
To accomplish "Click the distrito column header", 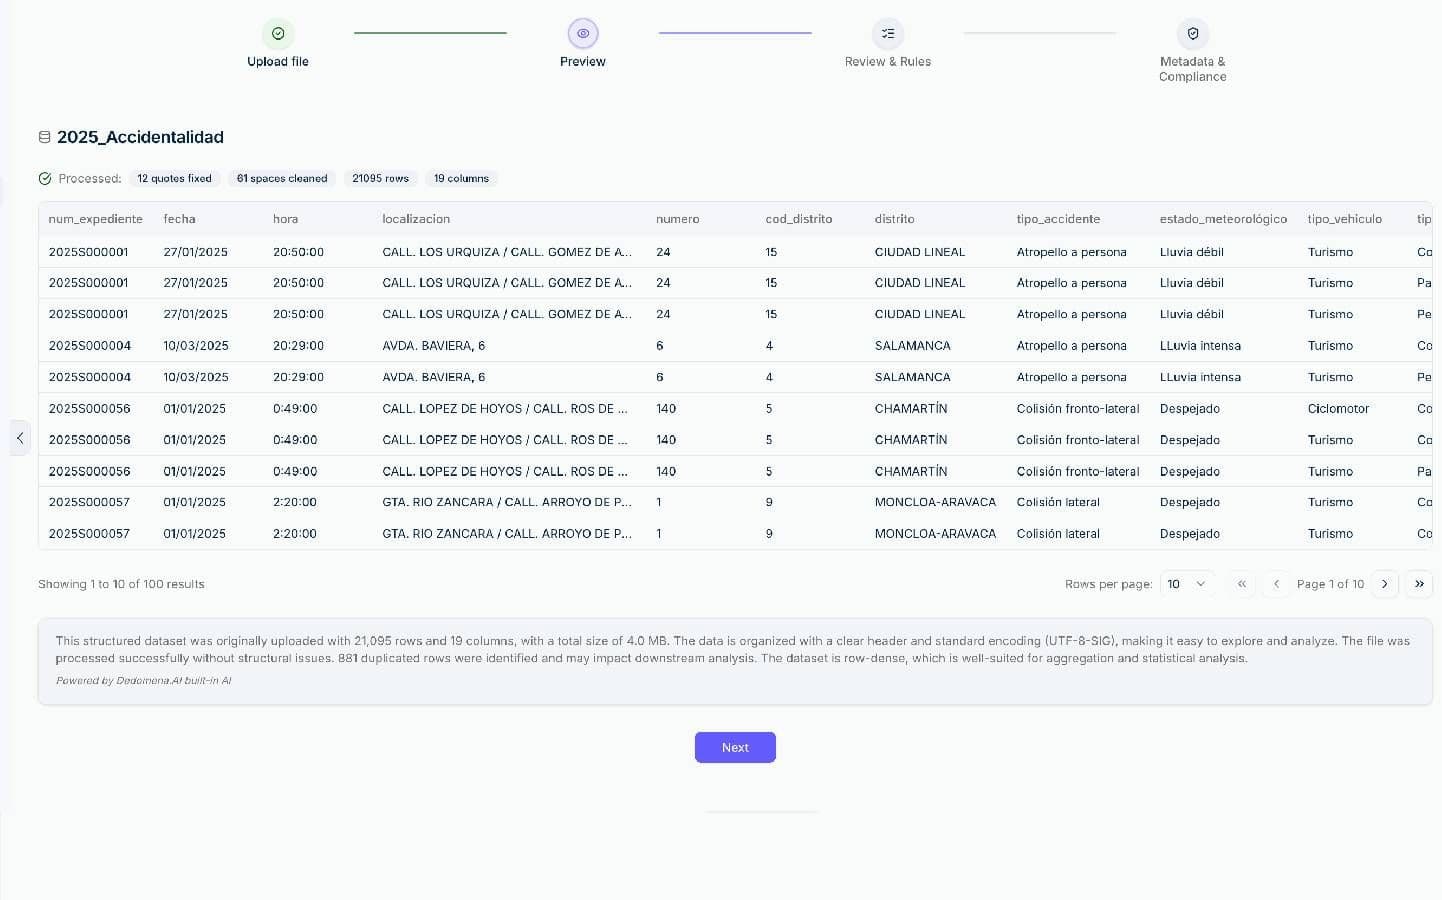I will pos(895,219).
